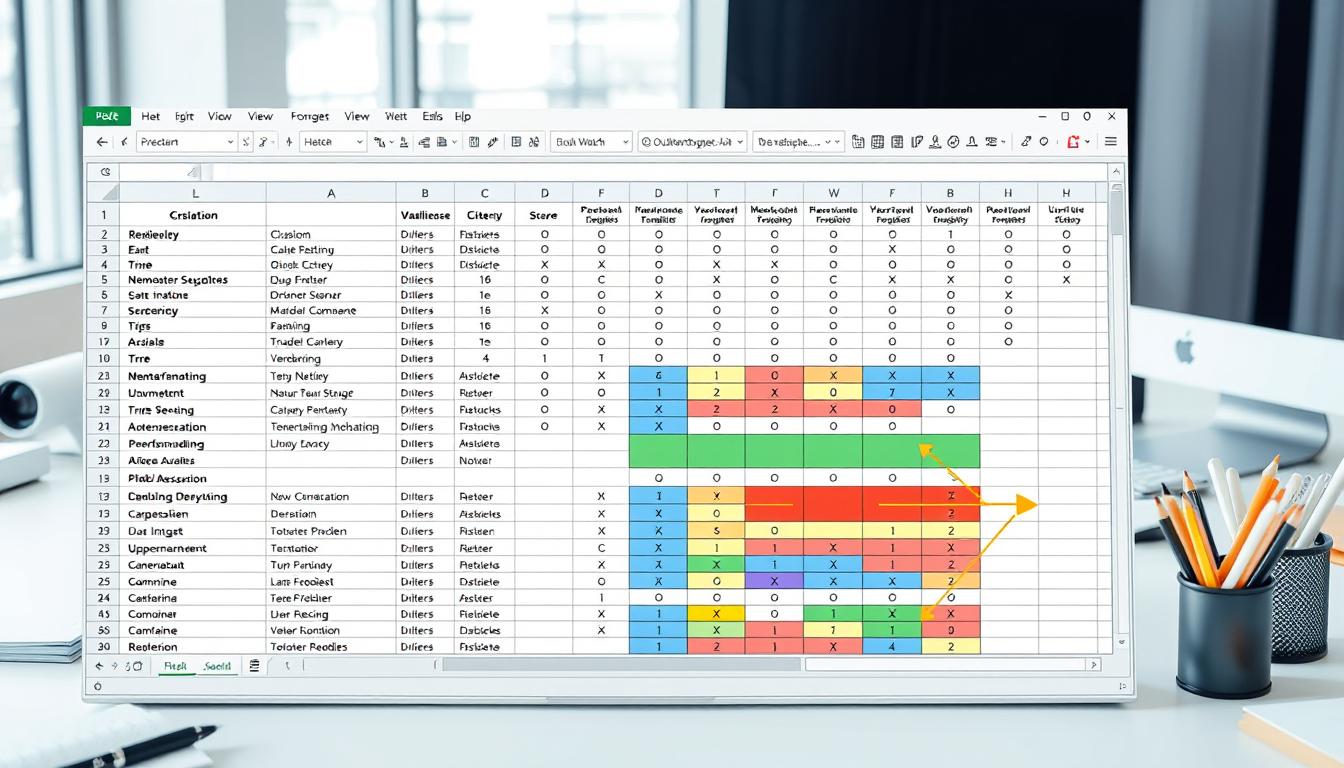
Task: Select row header 45
Action: click(x=103, y=614)
